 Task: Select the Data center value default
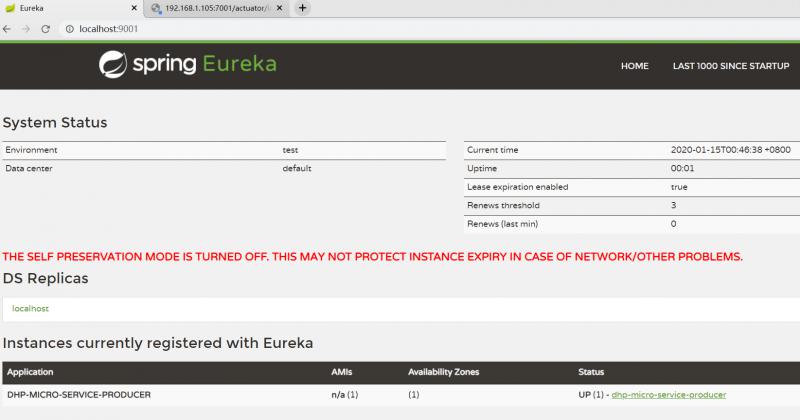(x=297, y=168)
